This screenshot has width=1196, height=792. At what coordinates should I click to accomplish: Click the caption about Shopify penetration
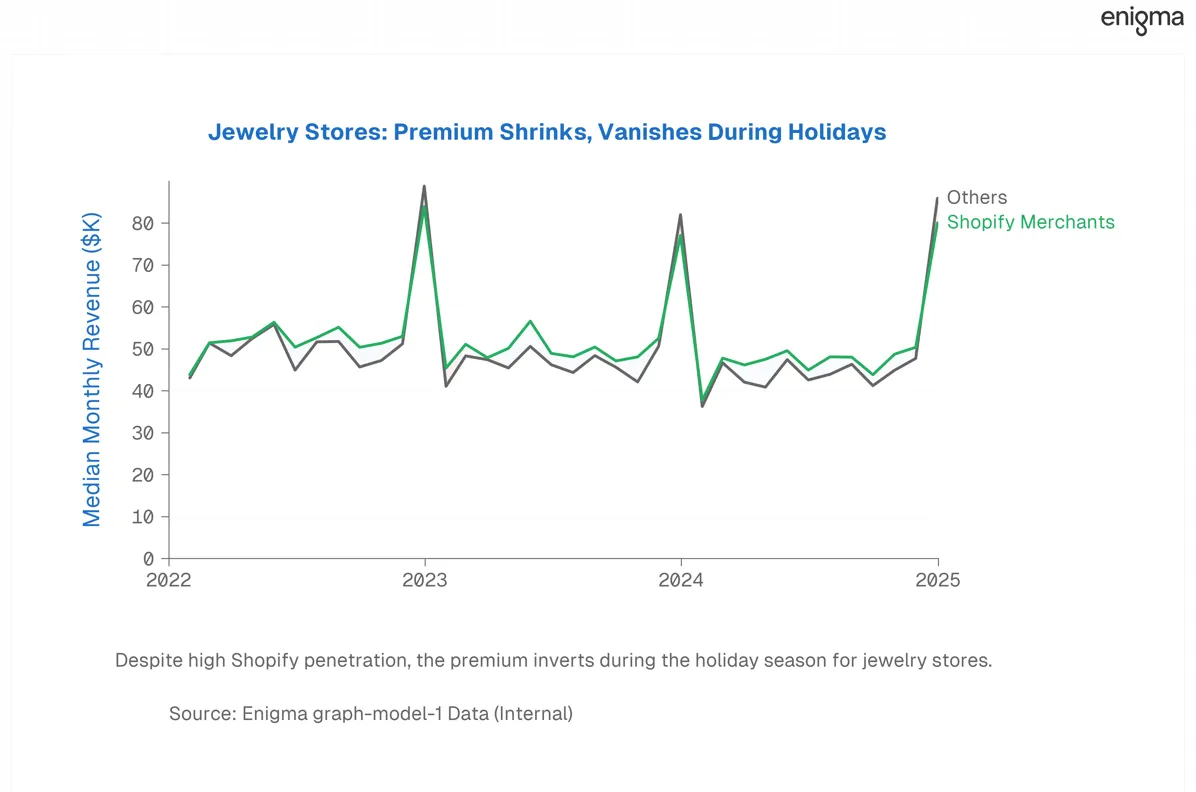coord(554,660)
